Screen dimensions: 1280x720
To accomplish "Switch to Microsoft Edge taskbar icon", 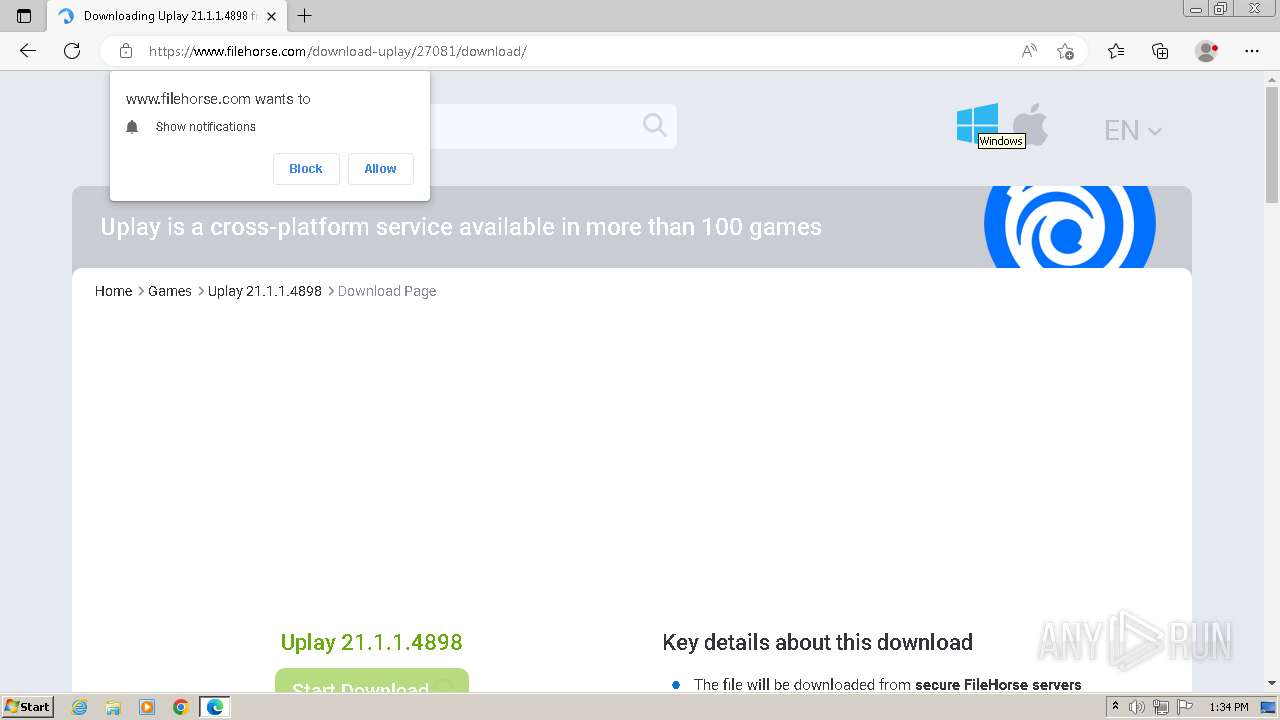I will point(215,707).
